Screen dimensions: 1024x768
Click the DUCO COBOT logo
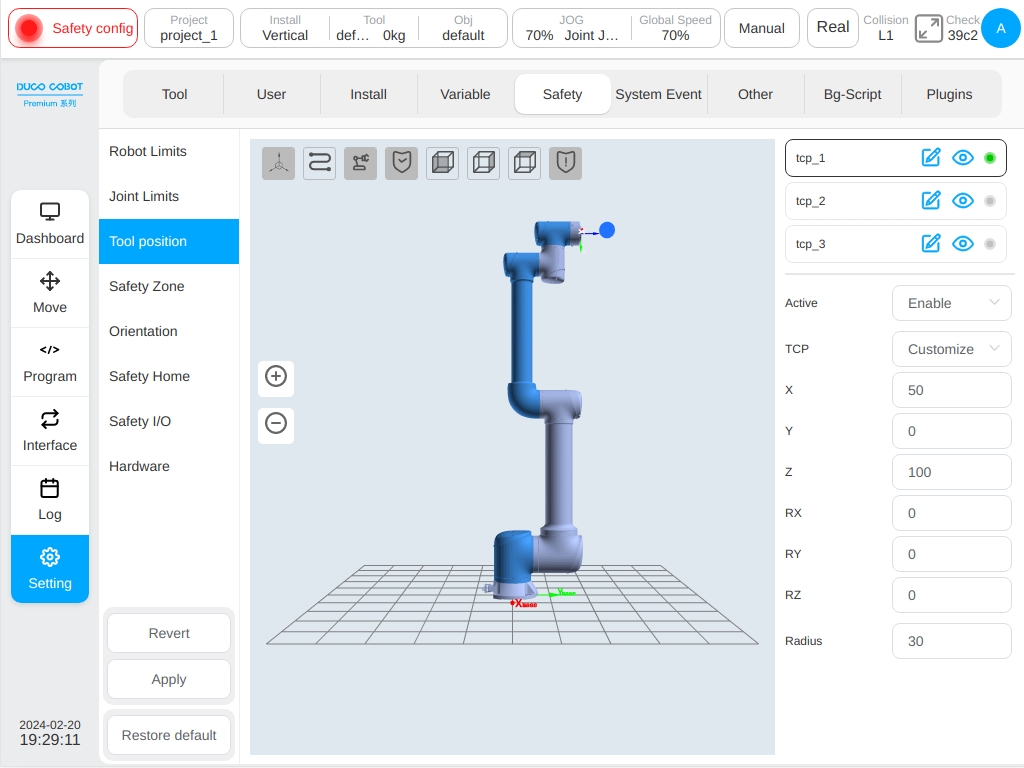[x=50, y=94]
